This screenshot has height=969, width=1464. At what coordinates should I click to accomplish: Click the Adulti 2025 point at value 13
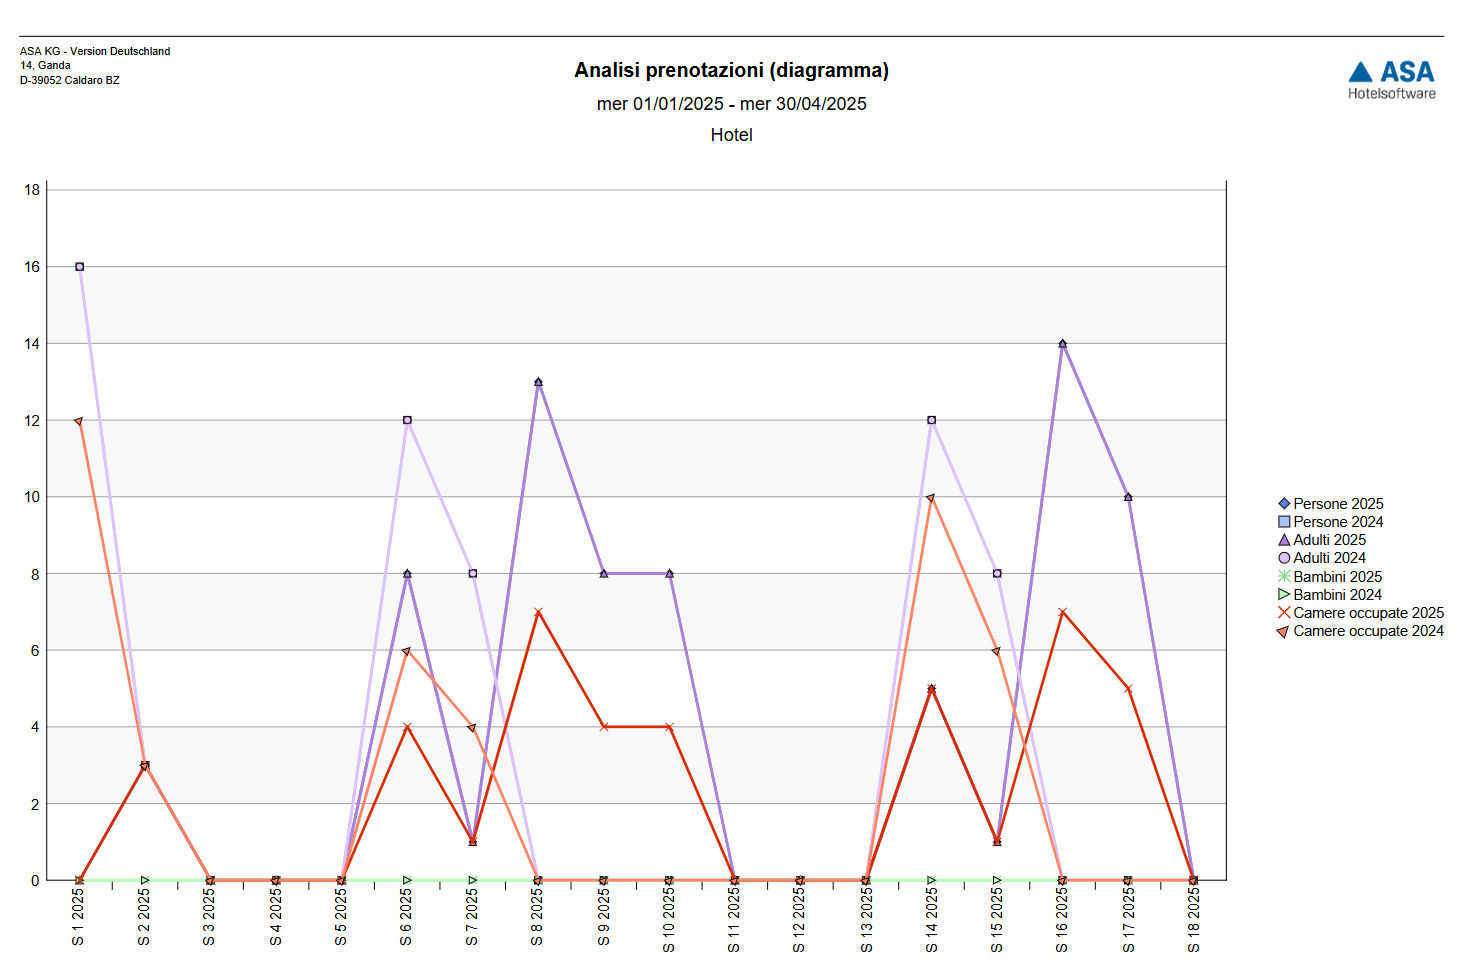click(538, 382)
